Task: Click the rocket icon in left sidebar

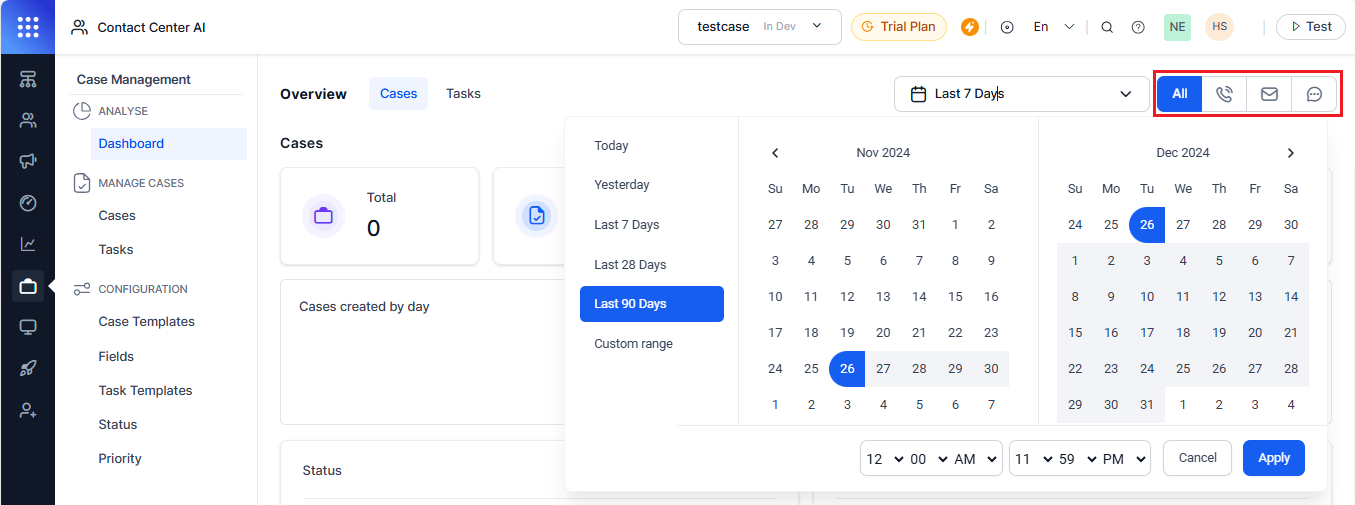Action: [x=28, y=369]
